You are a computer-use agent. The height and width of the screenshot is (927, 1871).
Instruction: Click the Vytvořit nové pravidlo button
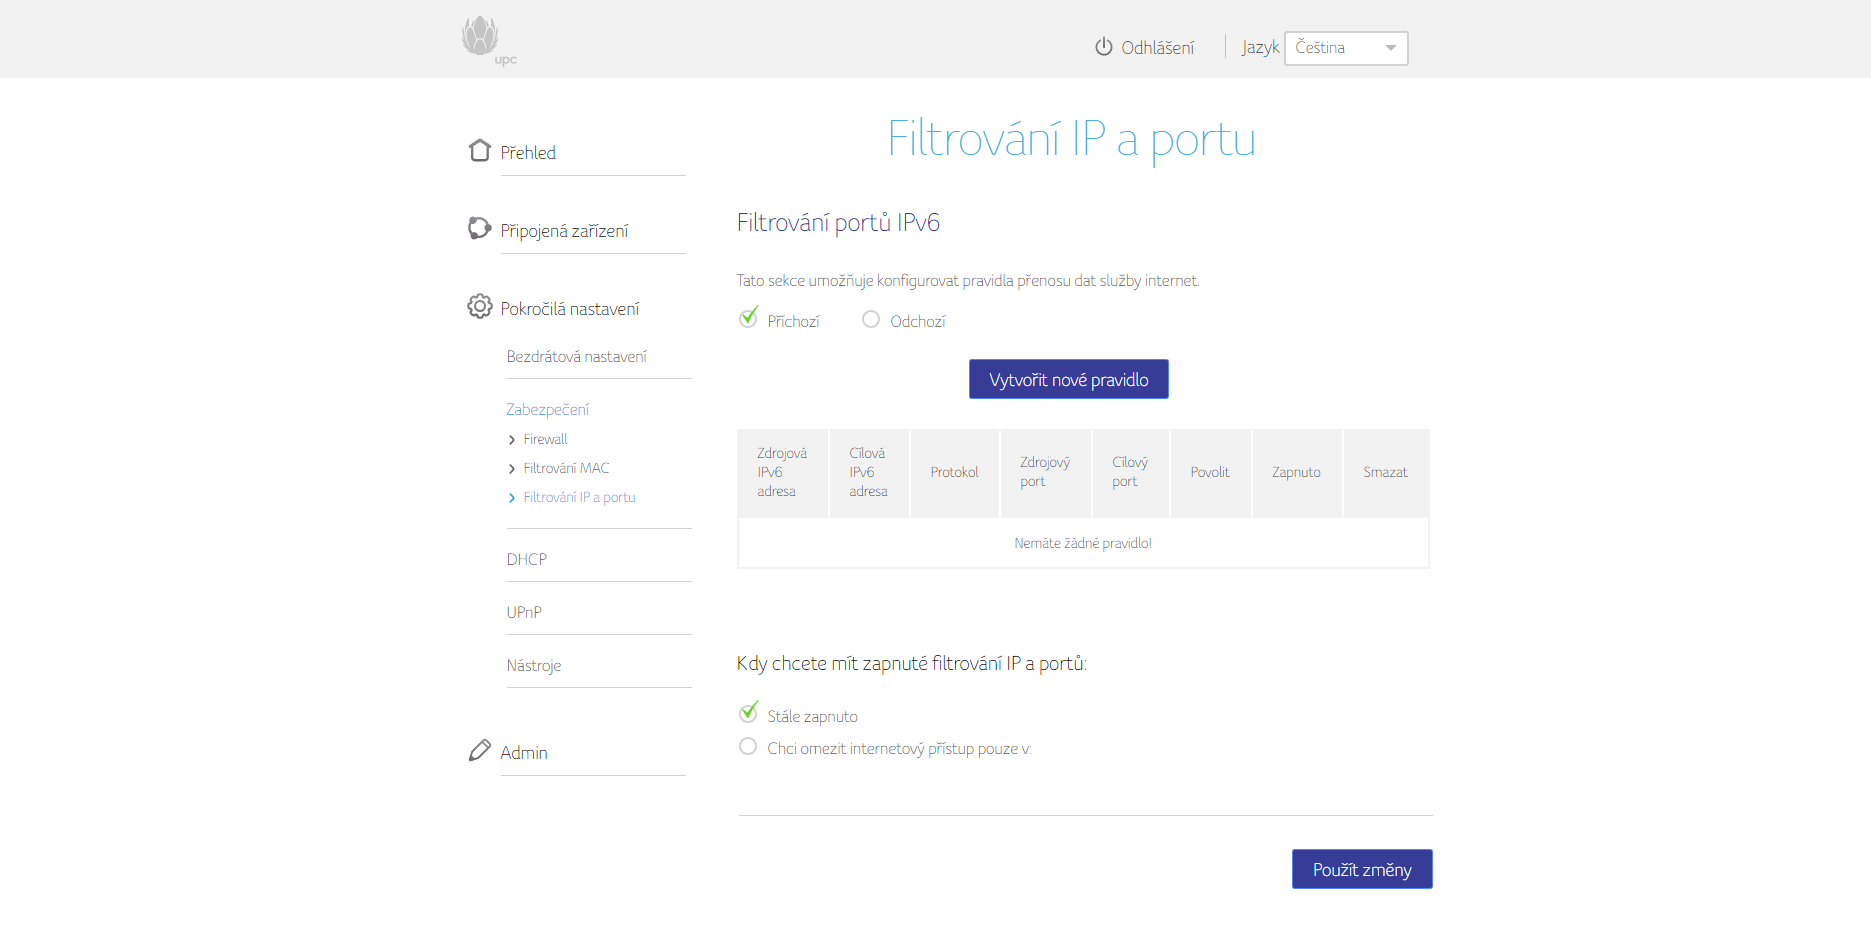(x=1068, y=380)
